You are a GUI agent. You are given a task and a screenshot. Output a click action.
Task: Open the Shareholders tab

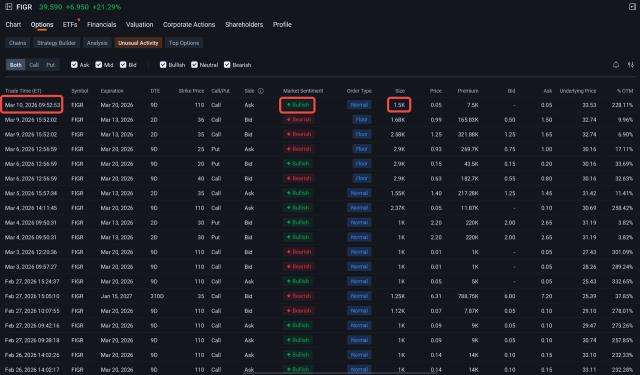[244, 24]
